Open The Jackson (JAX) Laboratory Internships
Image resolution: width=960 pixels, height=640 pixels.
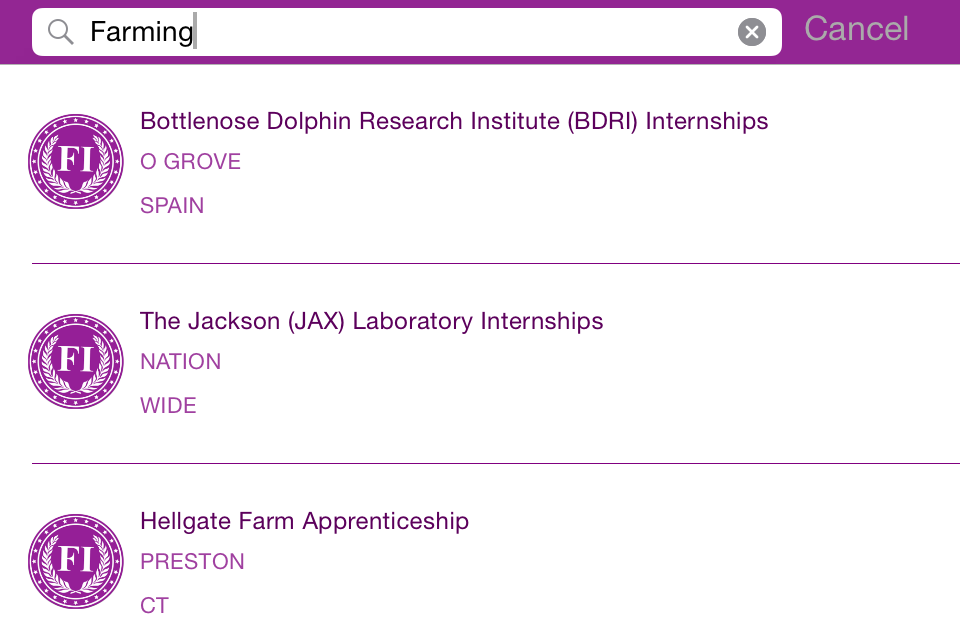371,321
